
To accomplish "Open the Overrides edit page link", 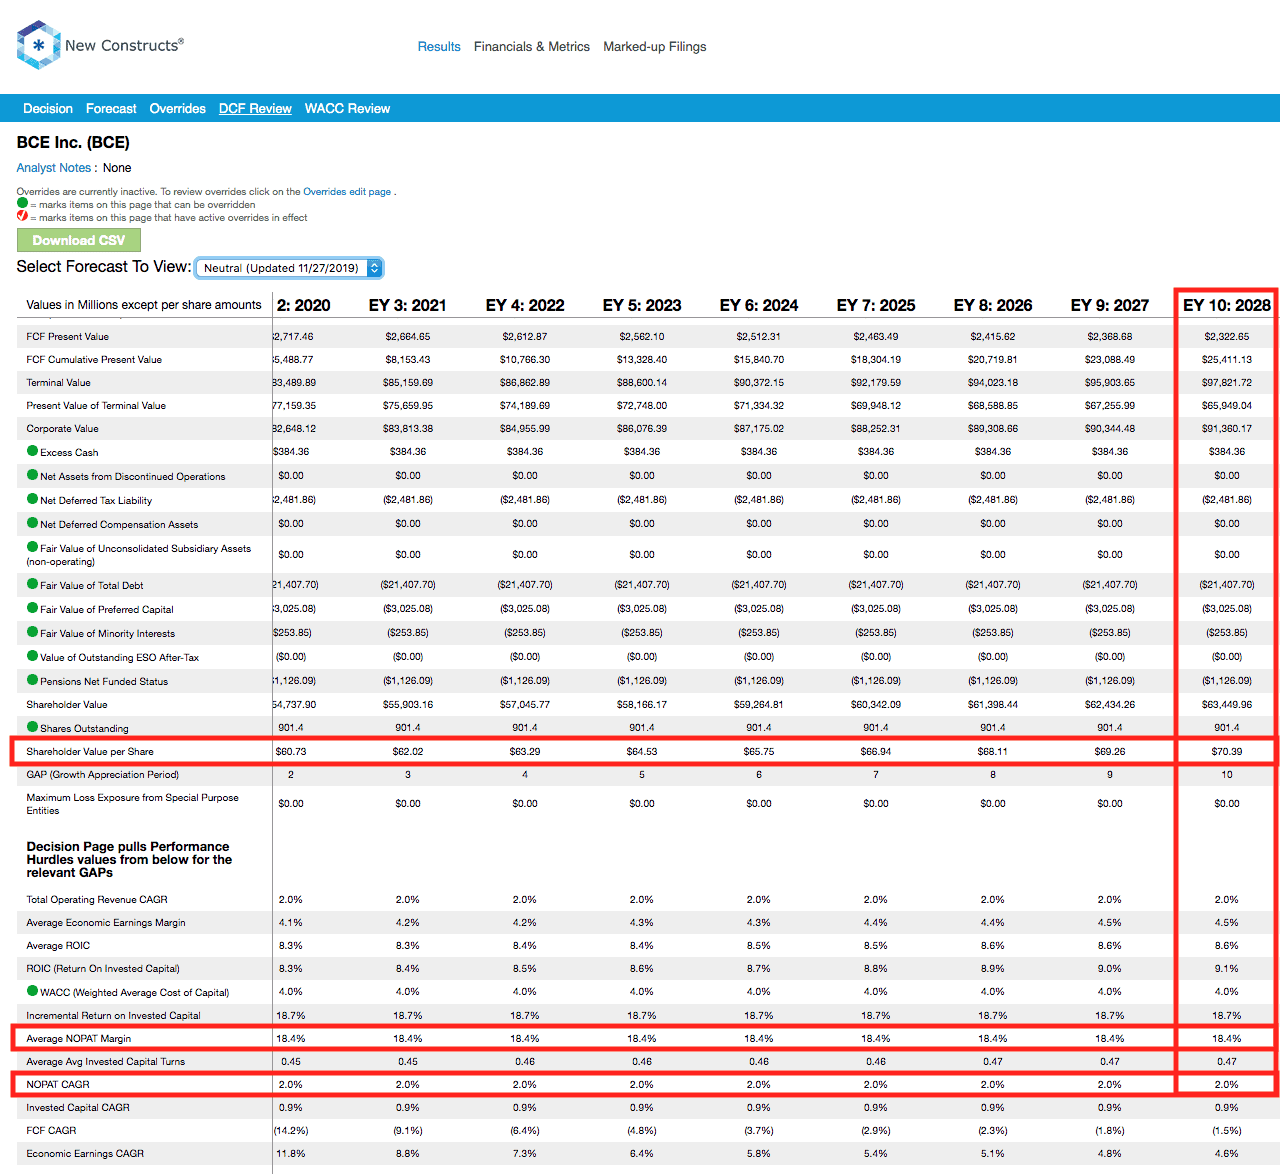I will (x=347, y=192).
